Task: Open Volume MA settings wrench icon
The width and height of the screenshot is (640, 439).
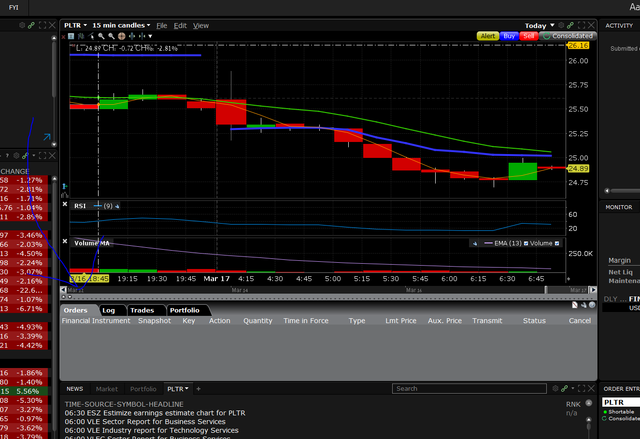Action: 475,244
